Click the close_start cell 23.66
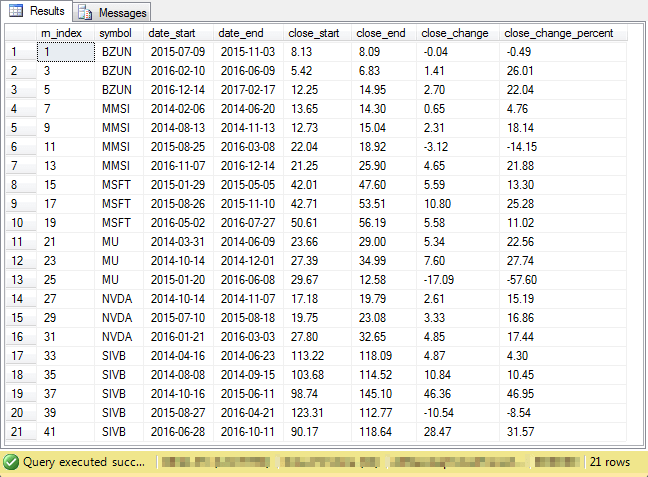 (x=317, y=242)
